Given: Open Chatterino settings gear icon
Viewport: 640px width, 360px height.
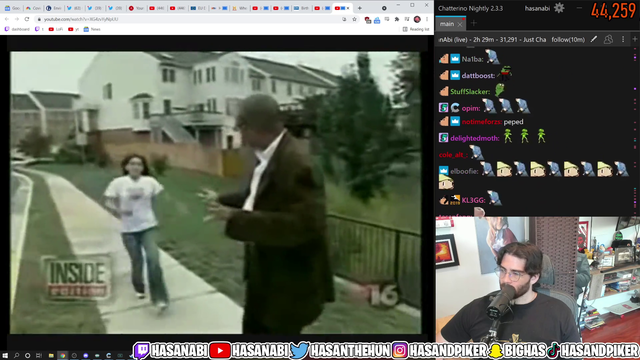Looking at the screenshot, I should [x=559, y=8].
